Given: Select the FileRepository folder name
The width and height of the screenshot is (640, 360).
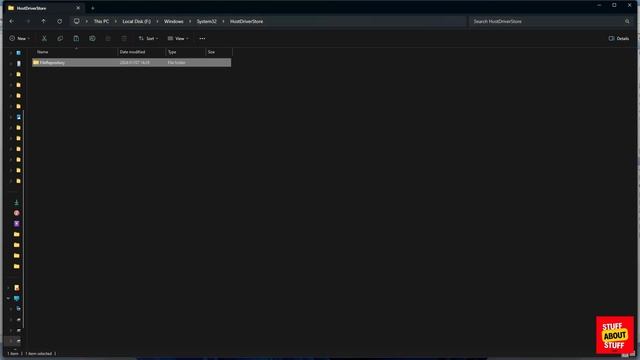Looking at the screenshot, I should point(52,62).
